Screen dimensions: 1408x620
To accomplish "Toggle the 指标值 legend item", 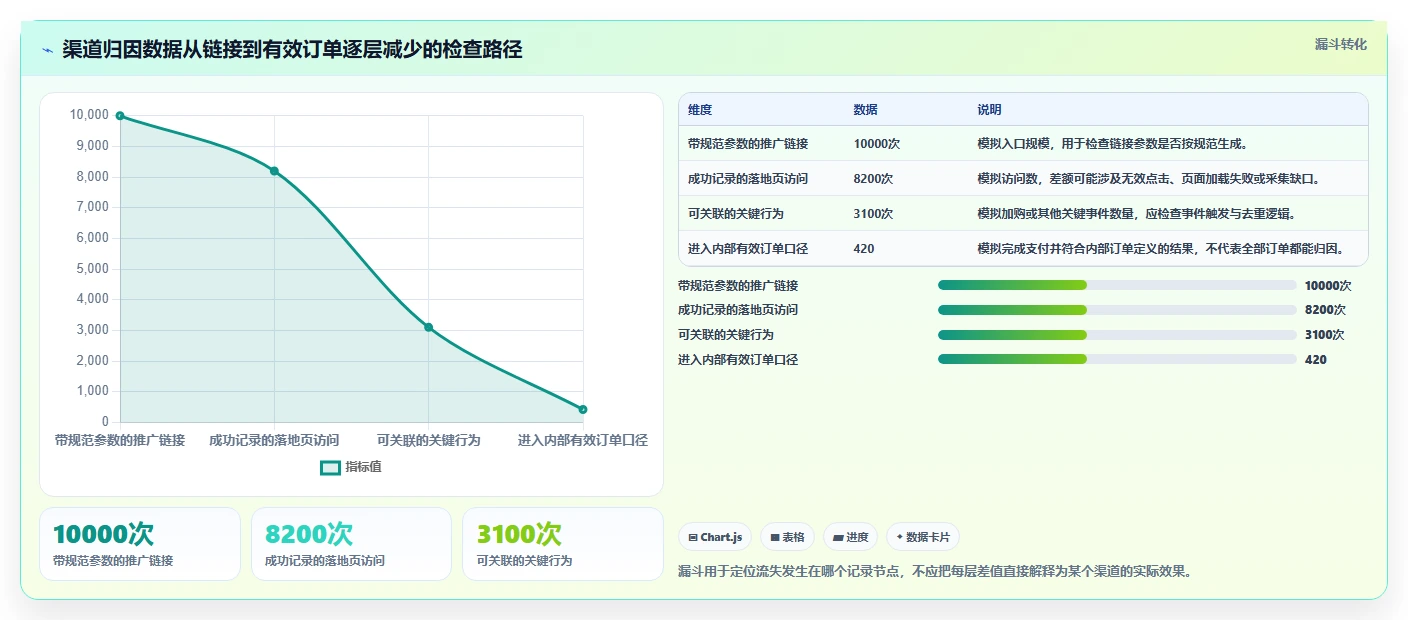I will point(351,467).
